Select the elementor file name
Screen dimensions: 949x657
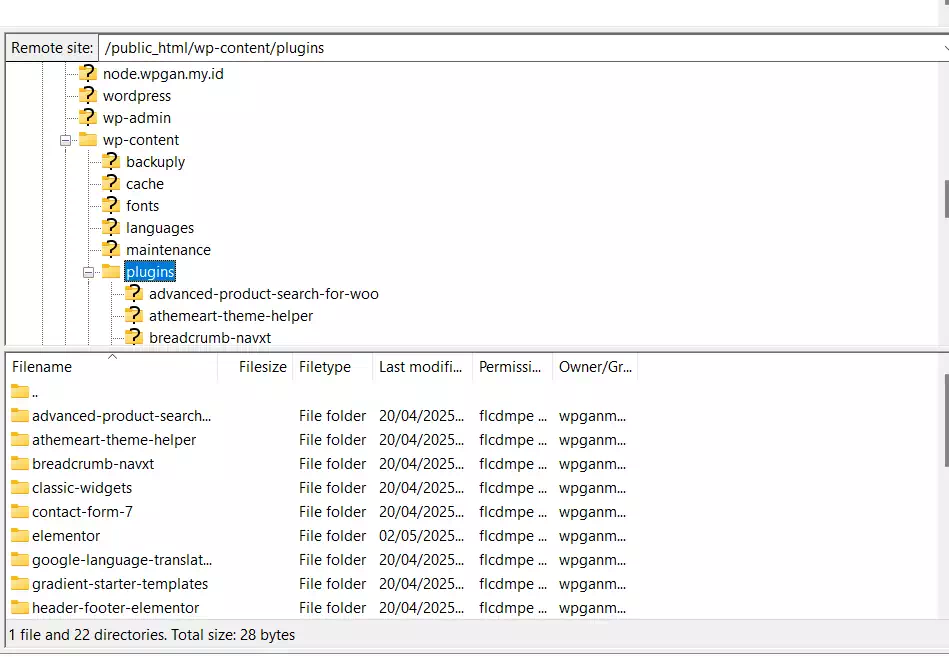pos(66,536)
